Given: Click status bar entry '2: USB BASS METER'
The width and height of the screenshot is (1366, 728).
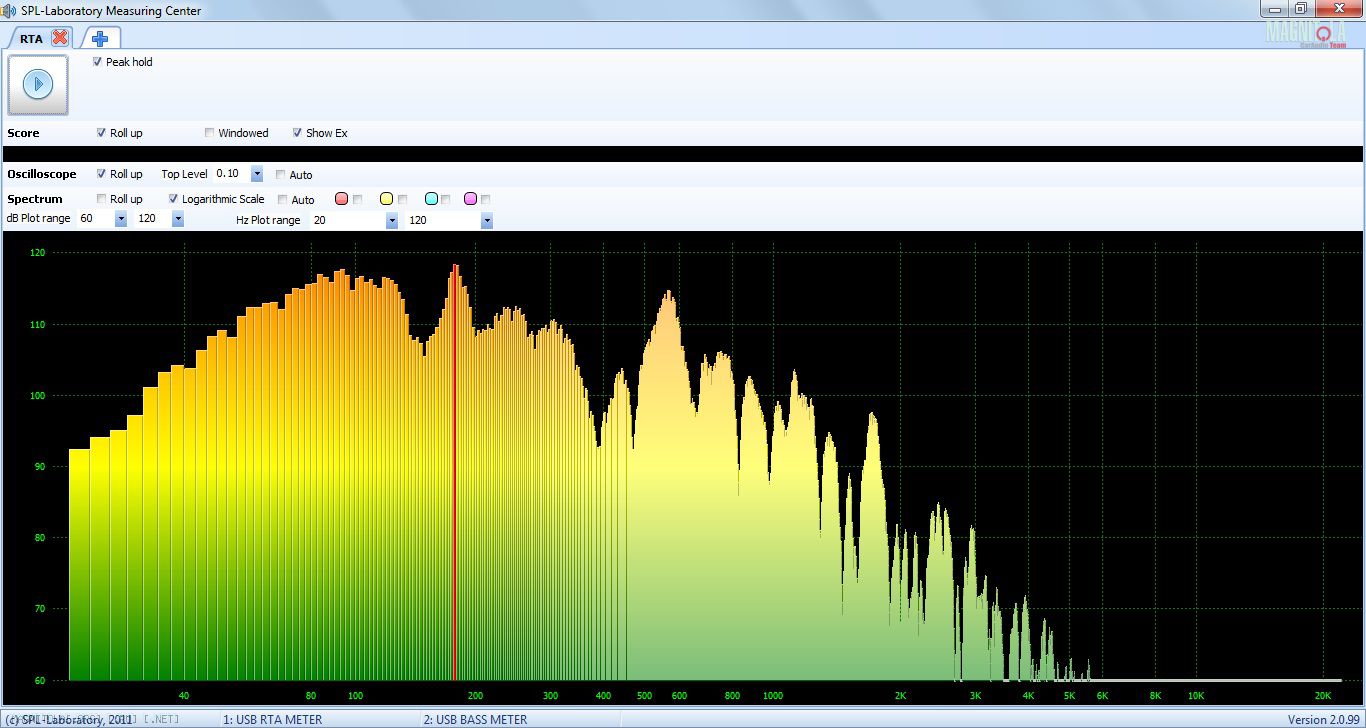Looking at the screenshot, I should coord(475,719).
